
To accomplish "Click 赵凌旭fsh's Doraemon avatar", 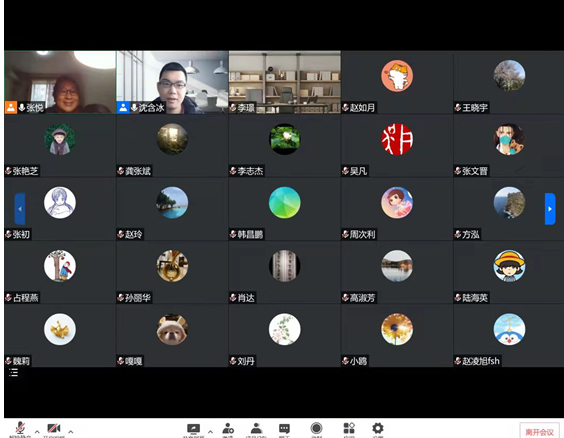I will click(x=509, y=329).
